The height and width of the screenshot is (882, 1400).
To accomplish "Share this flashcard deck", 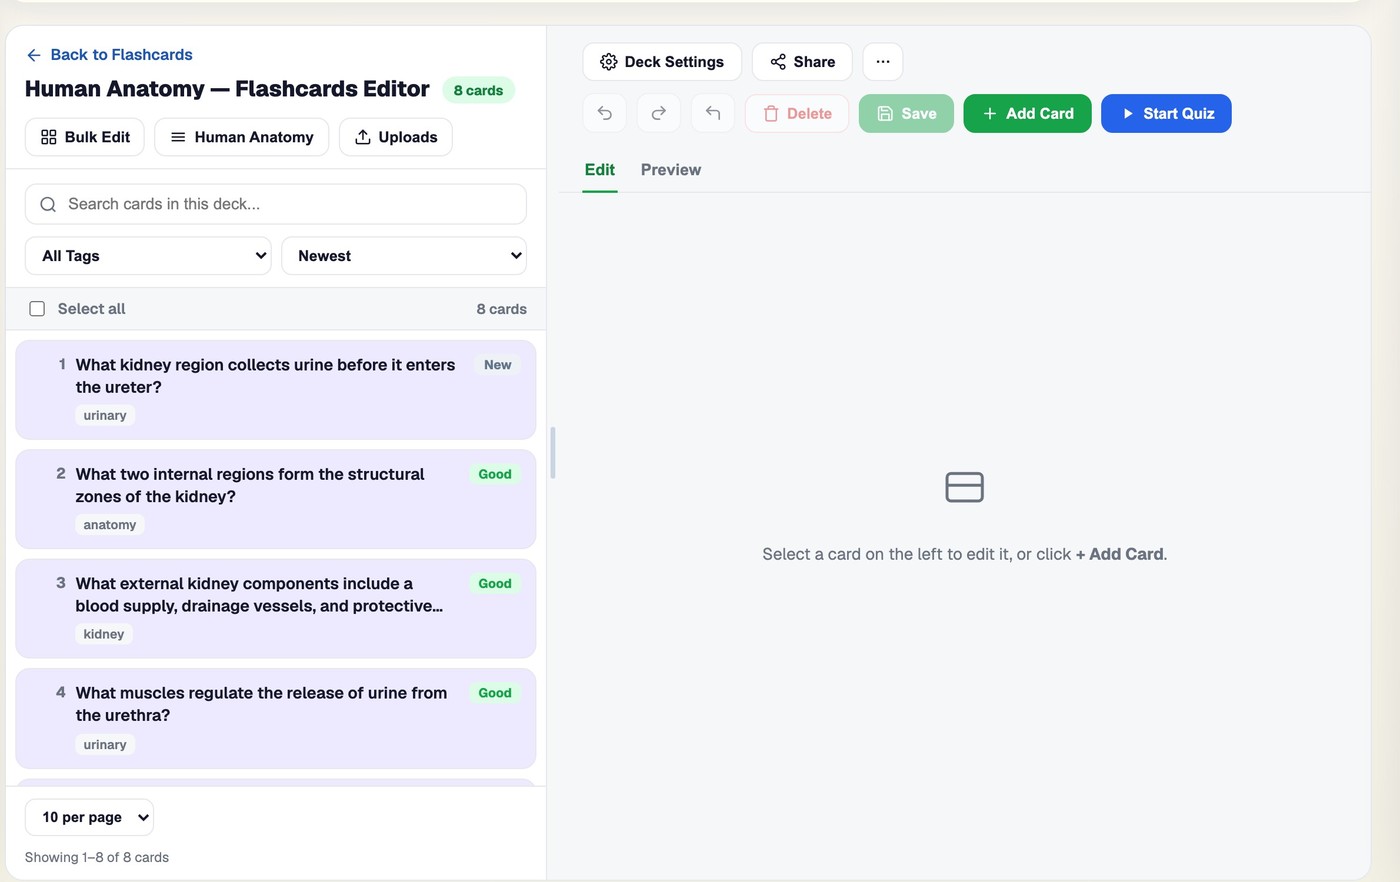I will (x=802, y=62).
